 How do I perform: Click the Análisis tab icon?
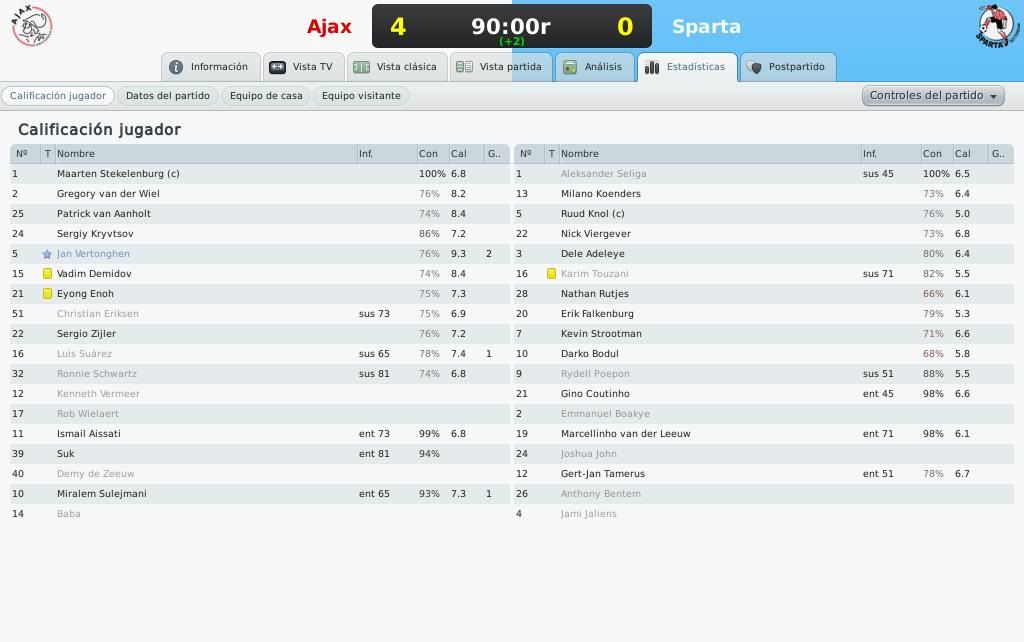[570, 67]
